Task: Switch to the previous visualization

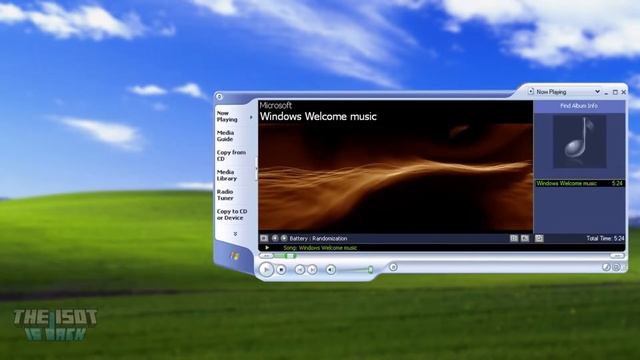Action: pos(275,238)
